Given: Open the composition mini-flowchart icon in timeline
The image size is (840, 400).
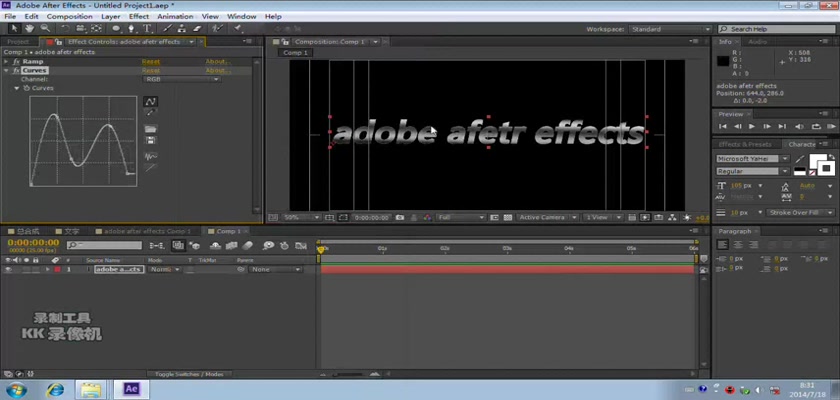Looking at the screenshot, I should click(156, 245).
